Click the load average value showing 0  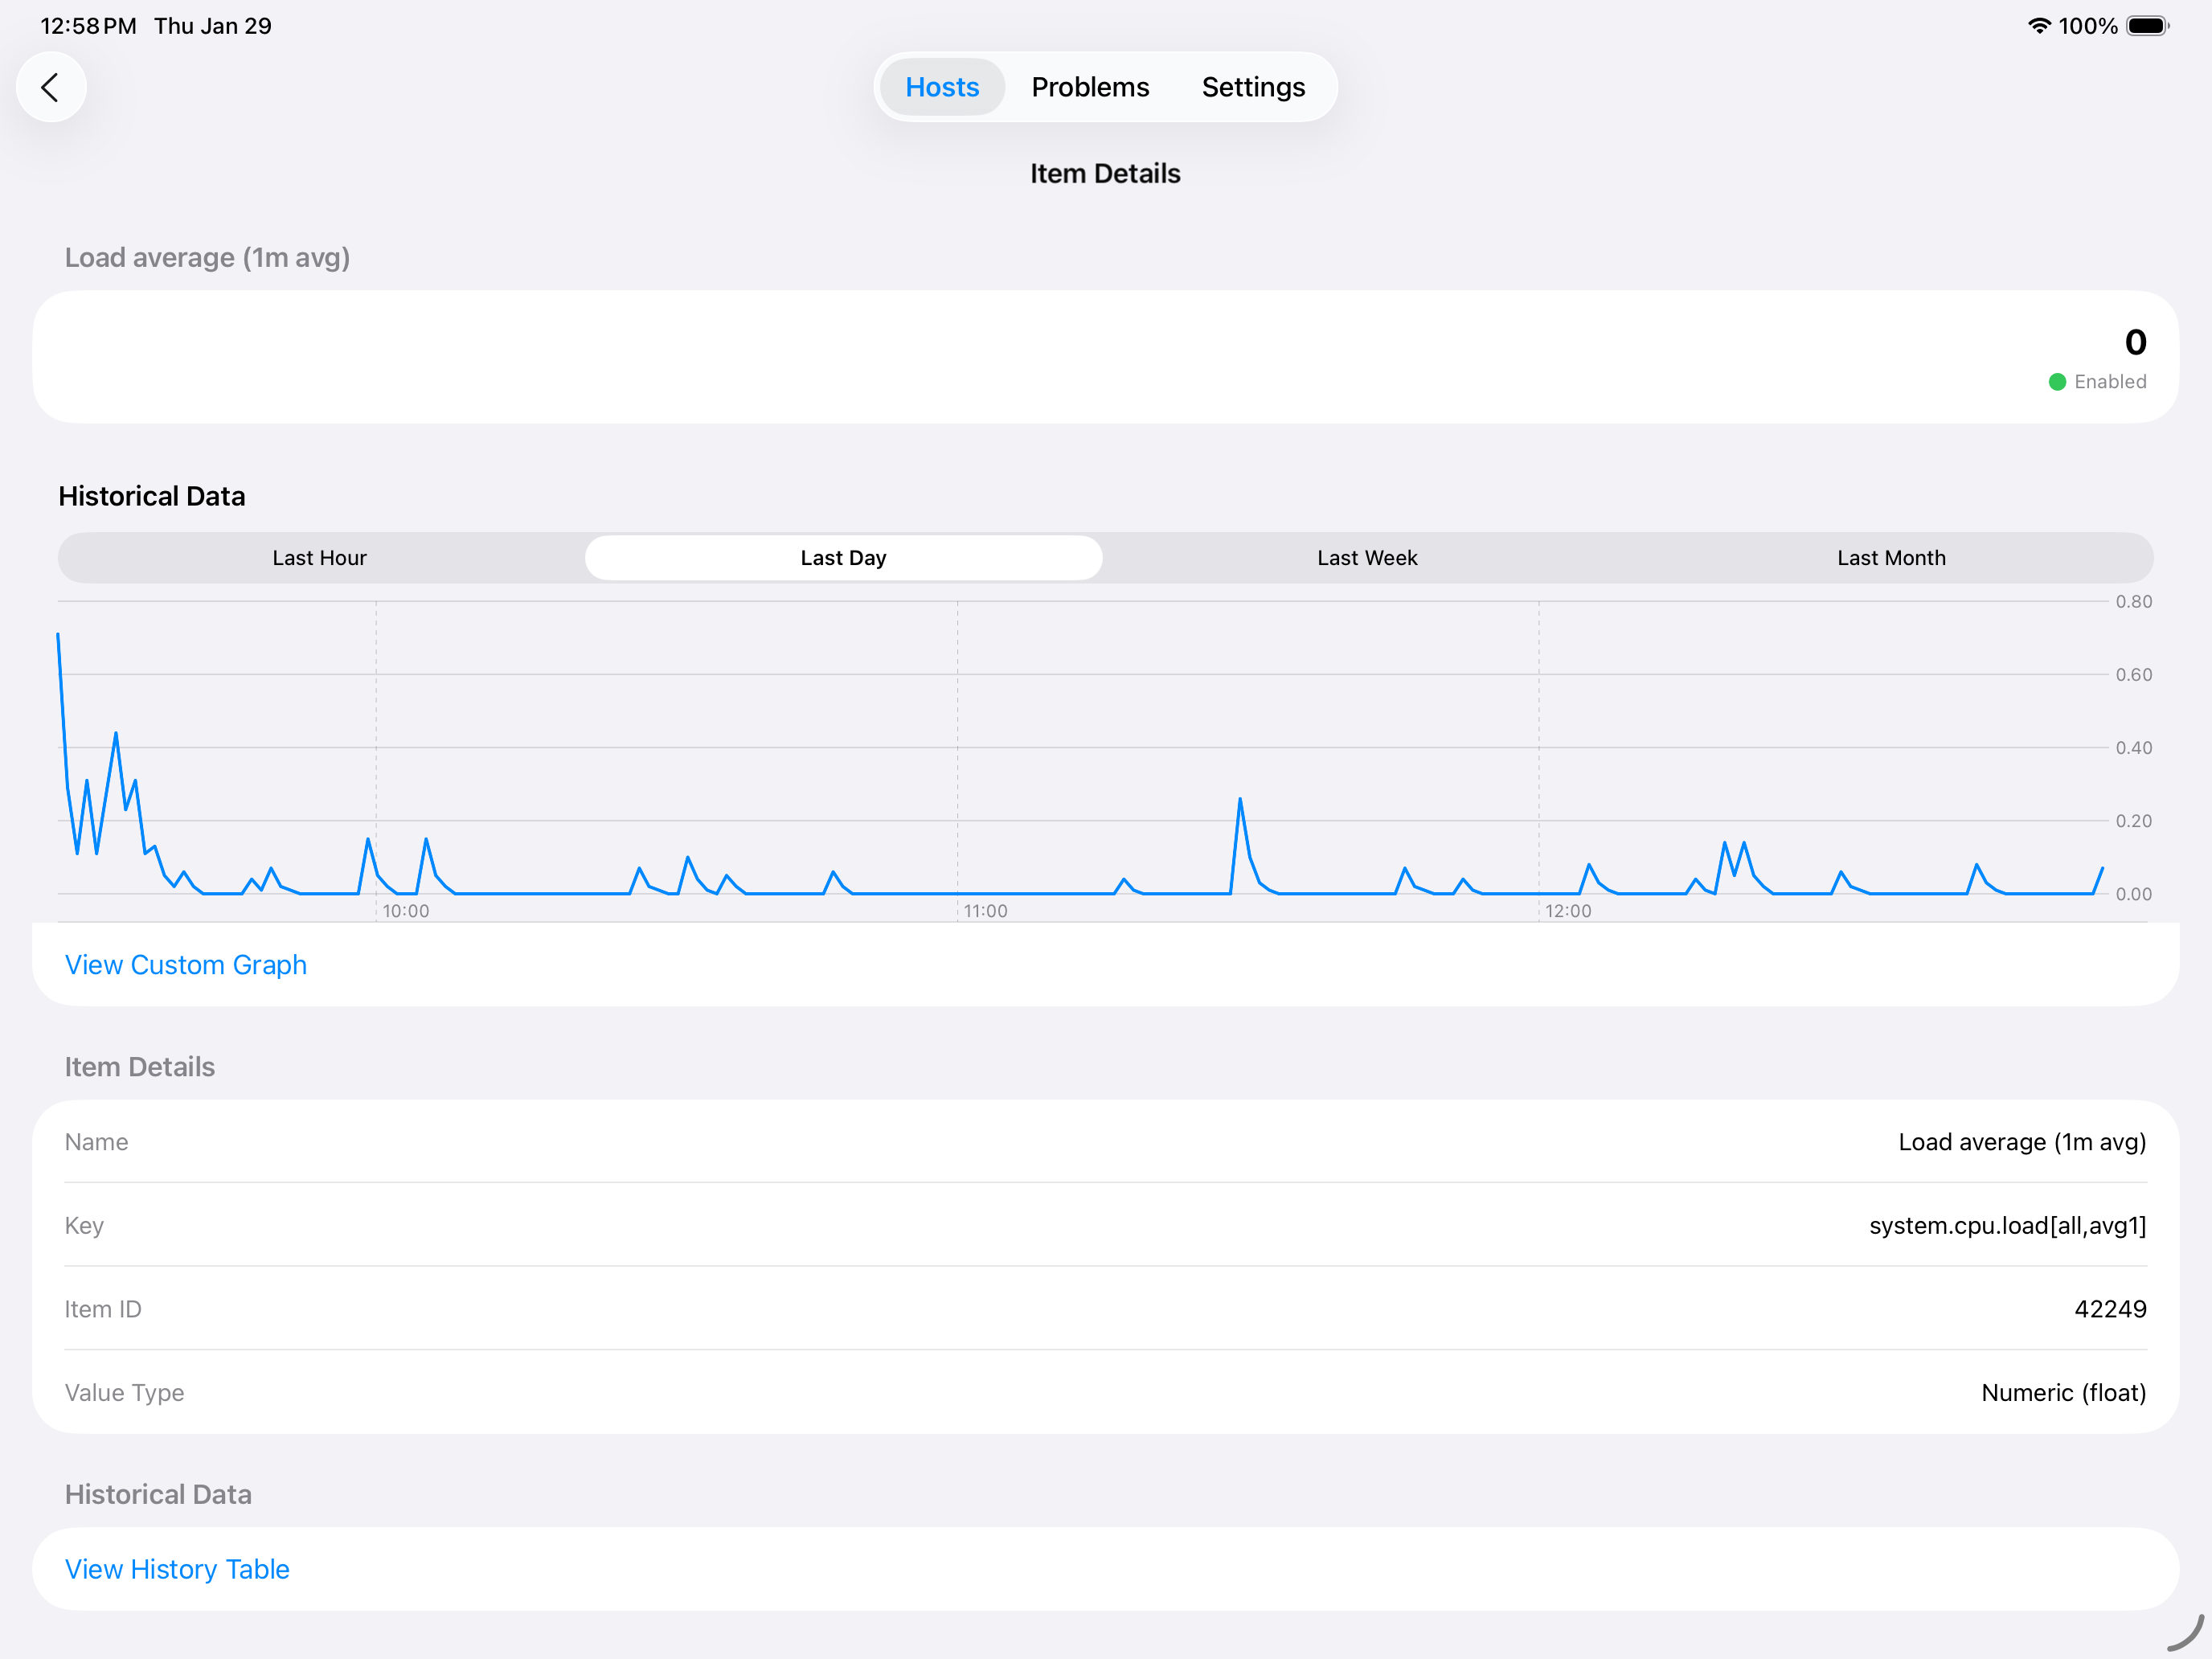pos(2136,342)
